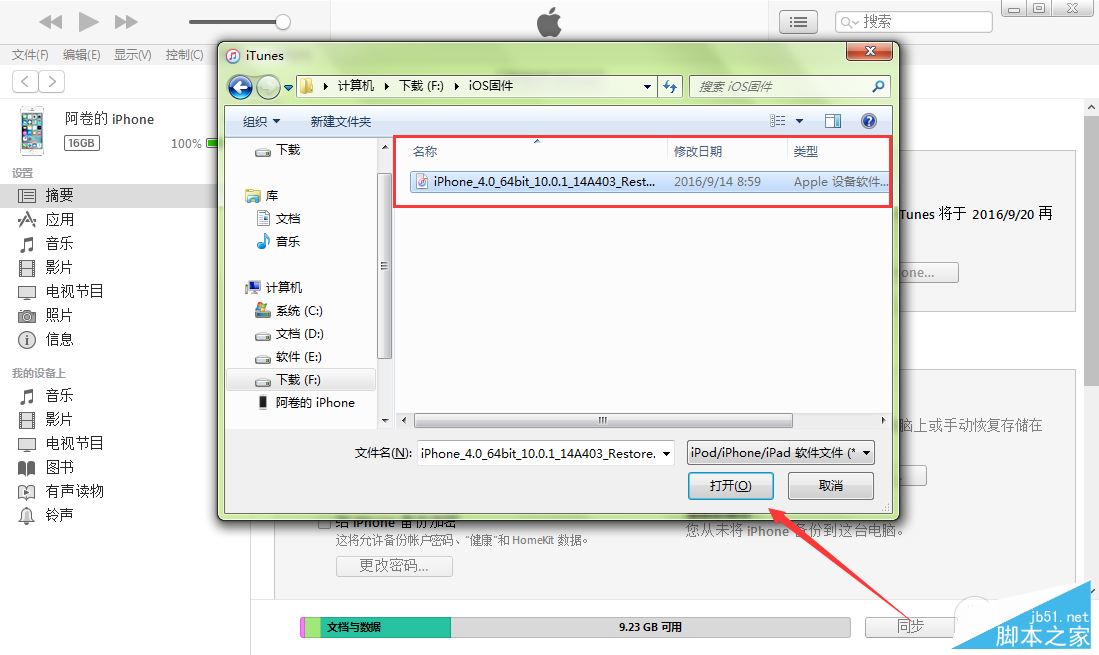1099x655 pixels.
Task: Click the 打开(O) button
Action: 730,485
